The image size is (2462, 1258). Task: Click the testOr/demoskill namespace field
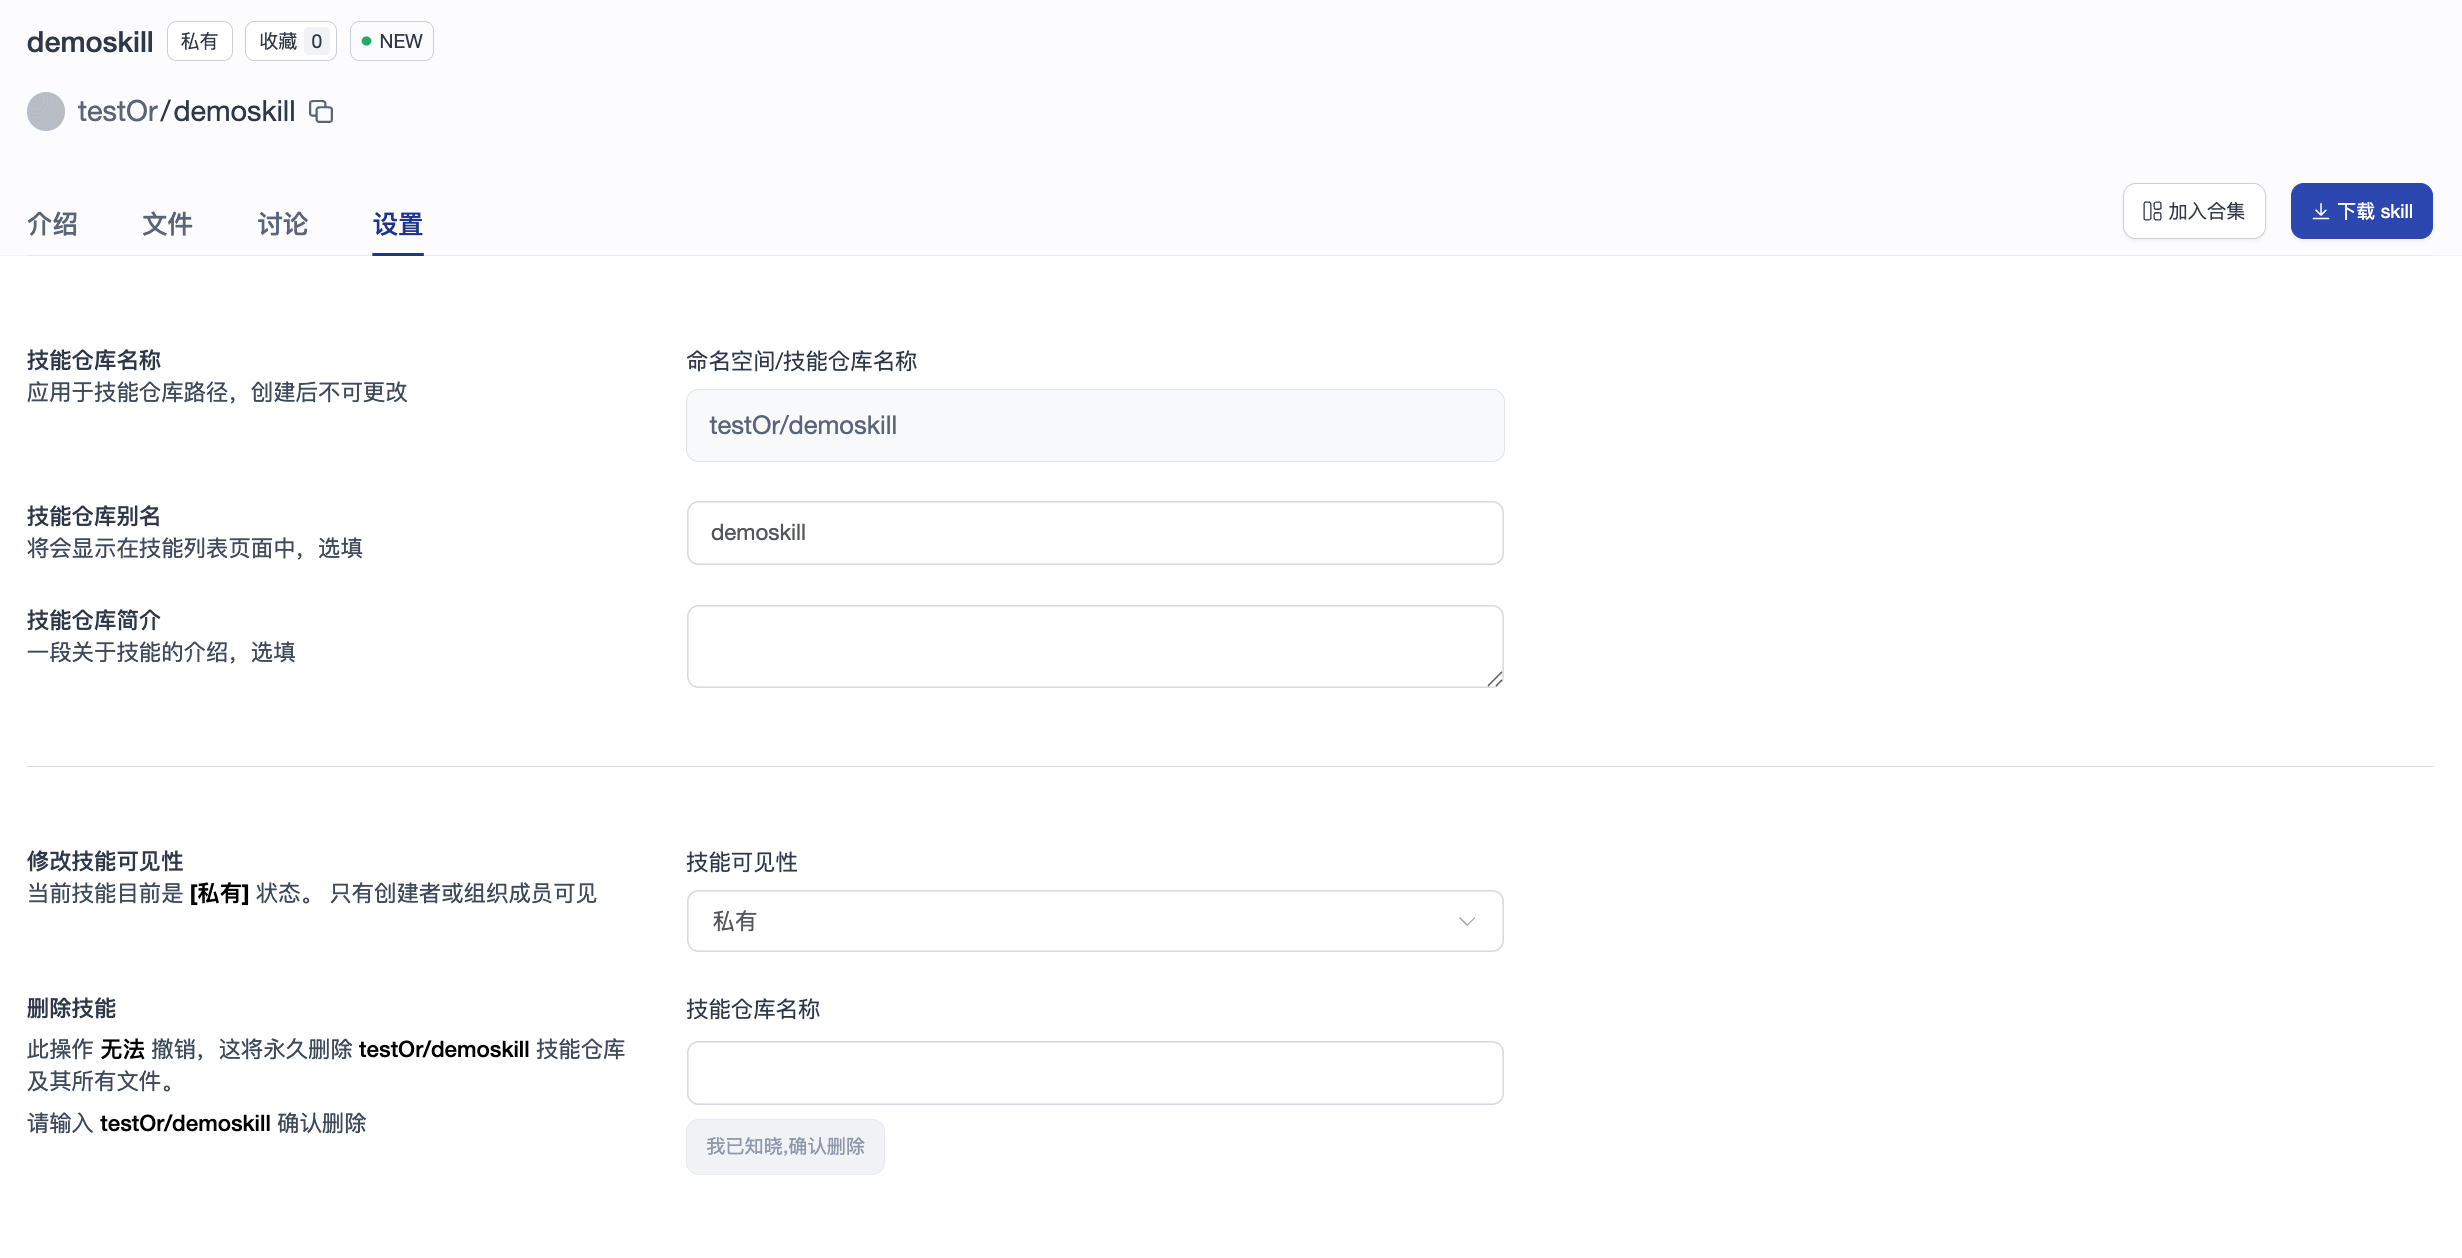coord(1095,425)
